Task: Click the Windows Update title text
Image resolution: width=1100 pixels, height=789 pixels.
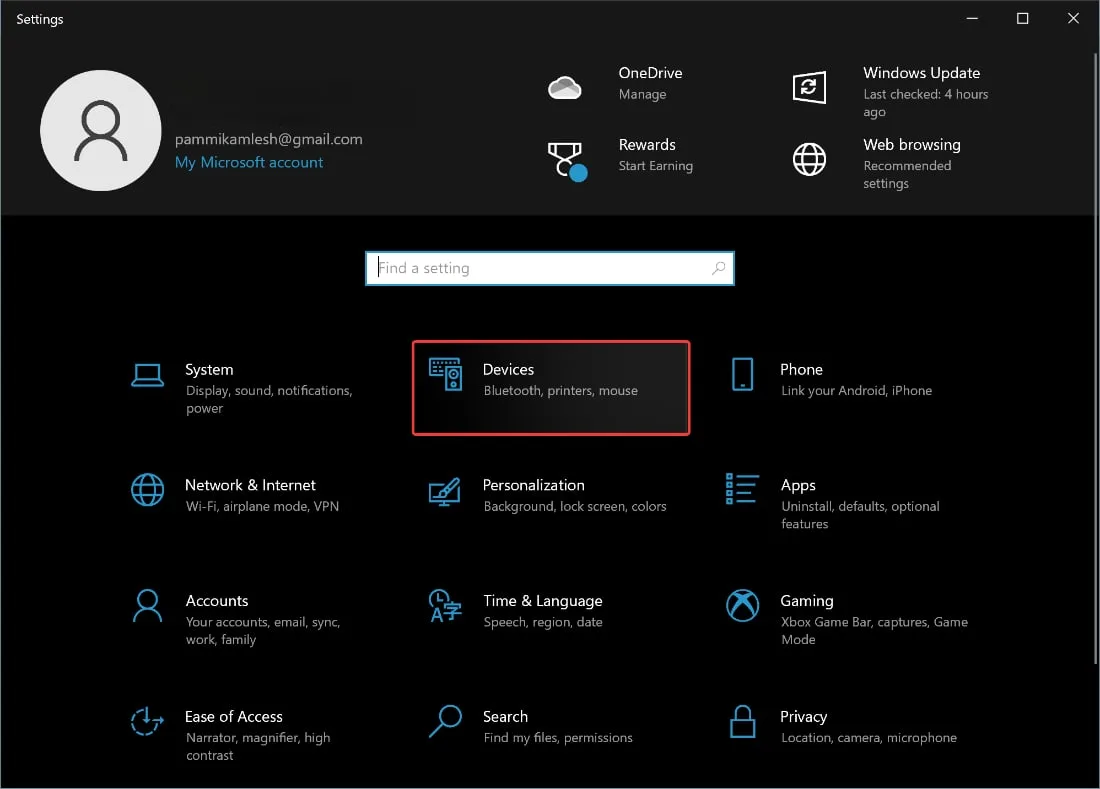Action: [922, 73]
